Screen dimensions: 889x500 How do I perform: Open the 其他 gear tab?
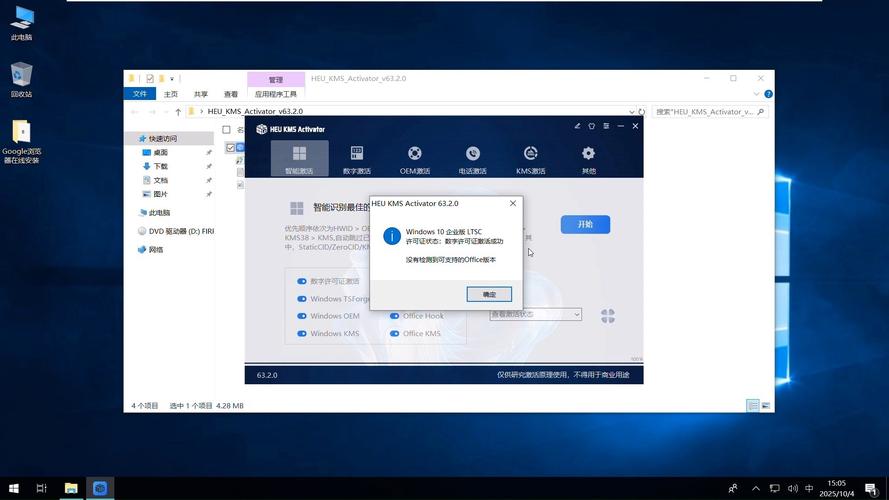coord(589,159)
